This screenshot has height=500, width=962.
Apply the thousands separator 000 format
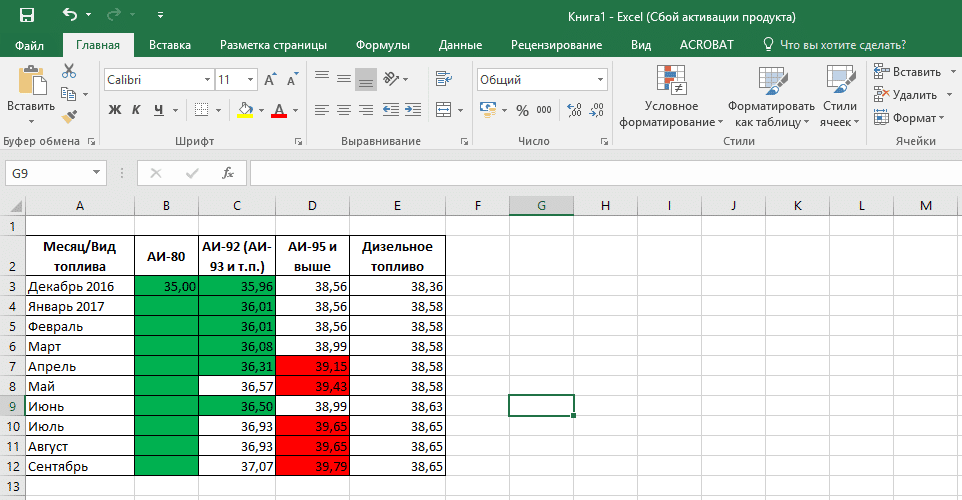pyautogui.click(x=544, y=110)
